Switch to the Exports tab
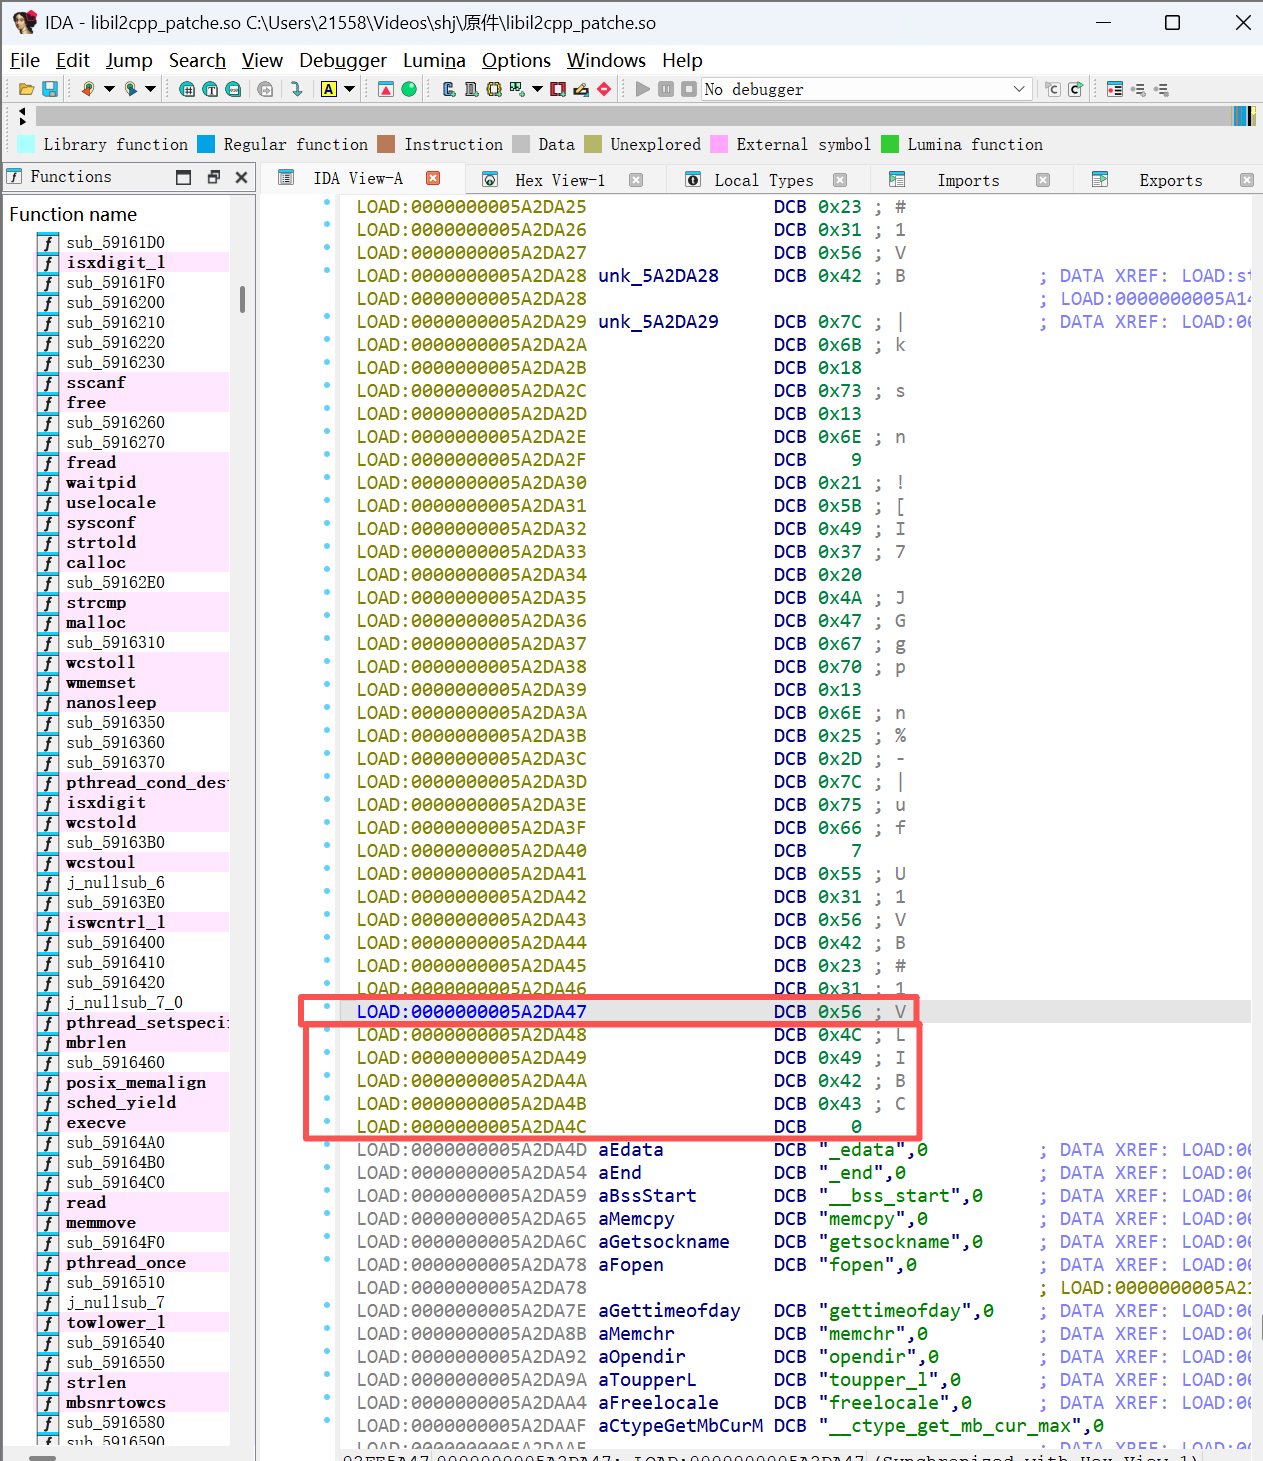 click(1170, 180)
